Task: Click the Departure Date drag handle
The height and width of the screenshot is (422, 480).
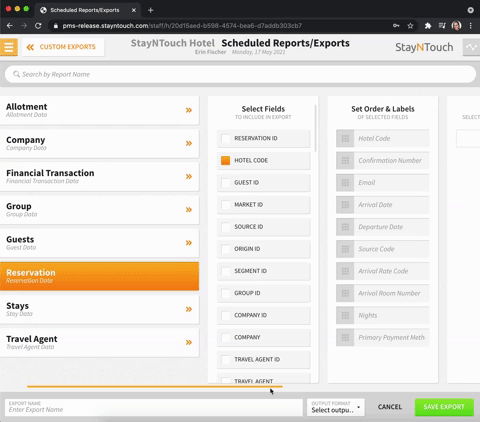Action: pos(345,227)
